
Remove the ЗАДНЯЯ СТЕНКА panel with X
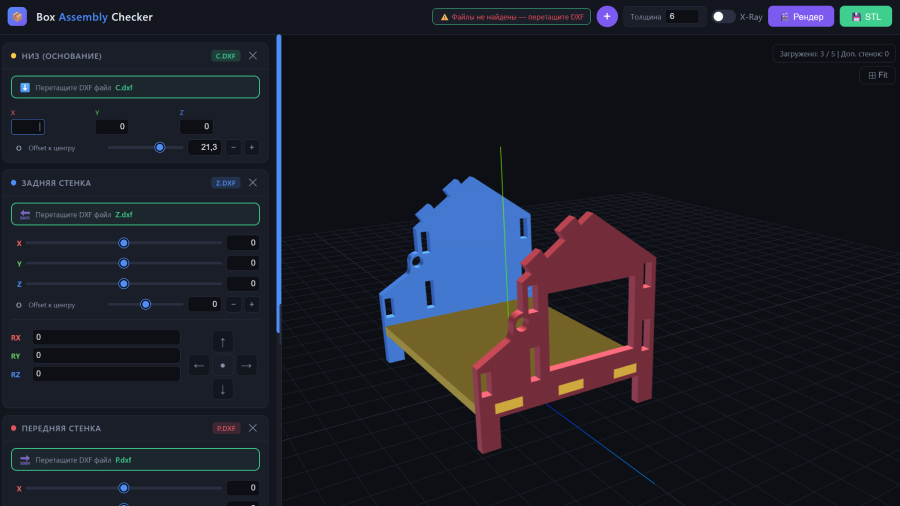[253, 182]
